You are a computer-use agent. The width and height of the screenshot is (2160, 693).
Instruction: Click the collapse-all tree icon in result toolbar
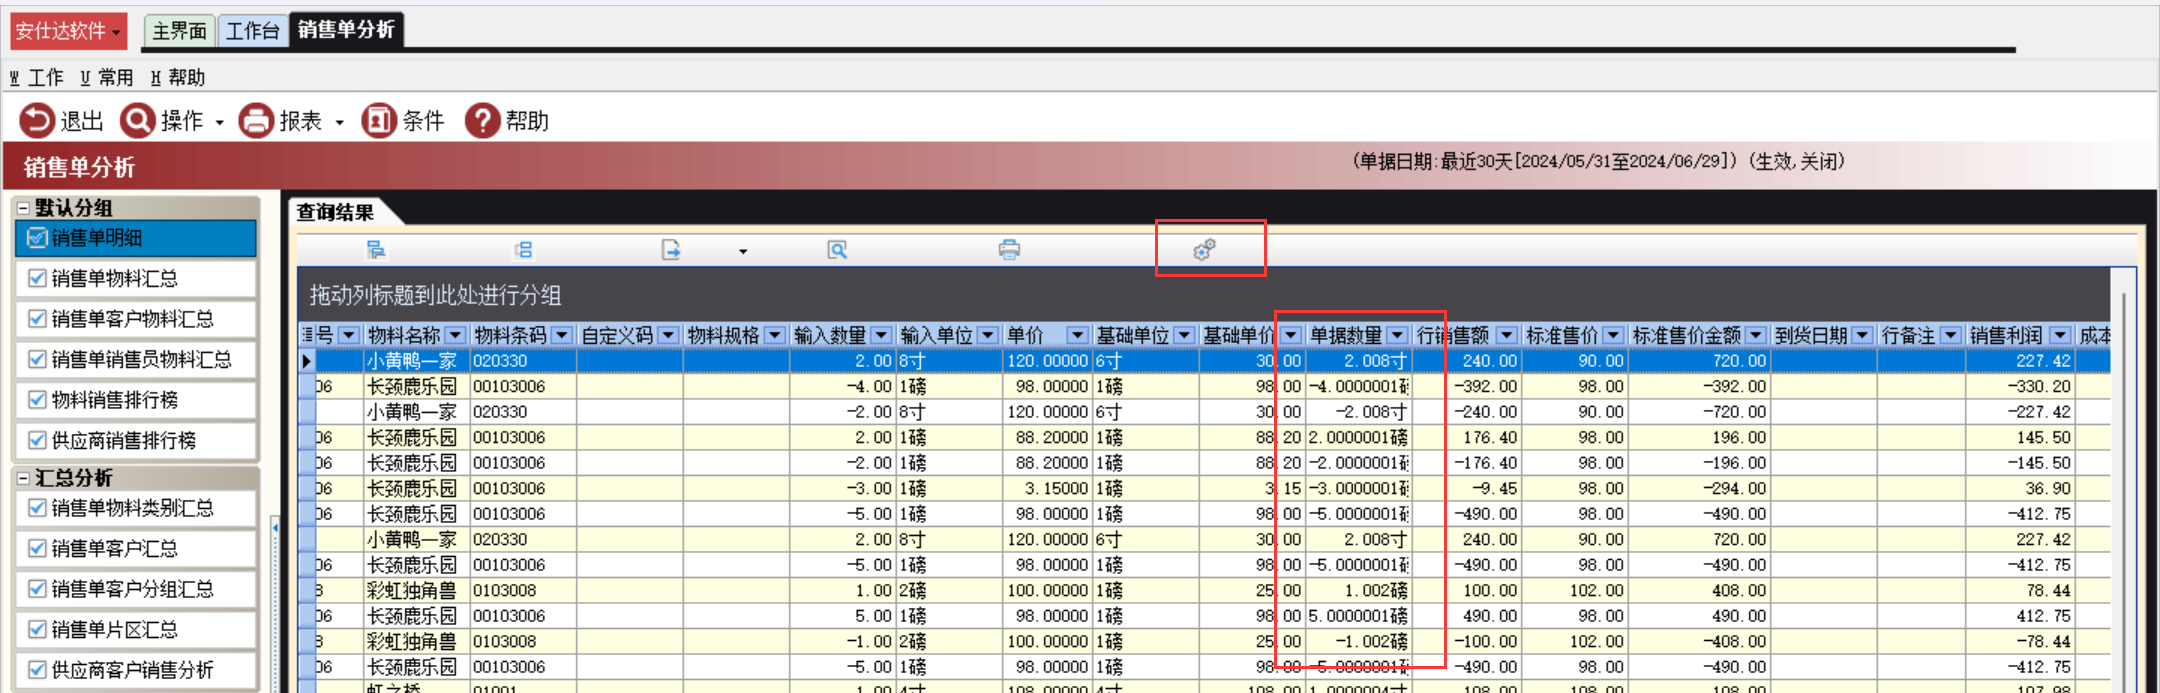523,250
